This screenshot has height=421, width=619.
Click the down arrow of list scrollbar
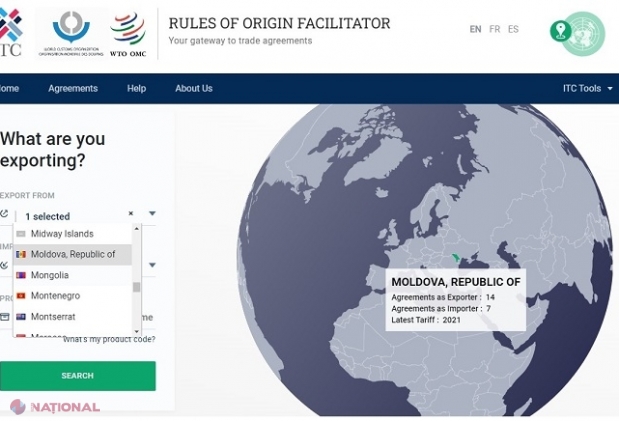[x=137, y=332]
